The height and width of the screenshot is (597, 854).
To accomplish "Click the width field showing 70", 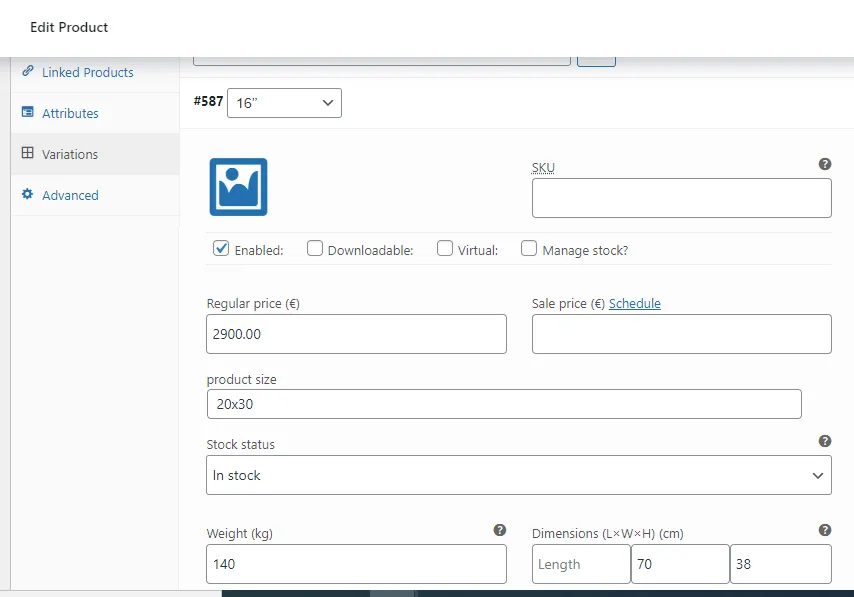I will coord(680,564).
